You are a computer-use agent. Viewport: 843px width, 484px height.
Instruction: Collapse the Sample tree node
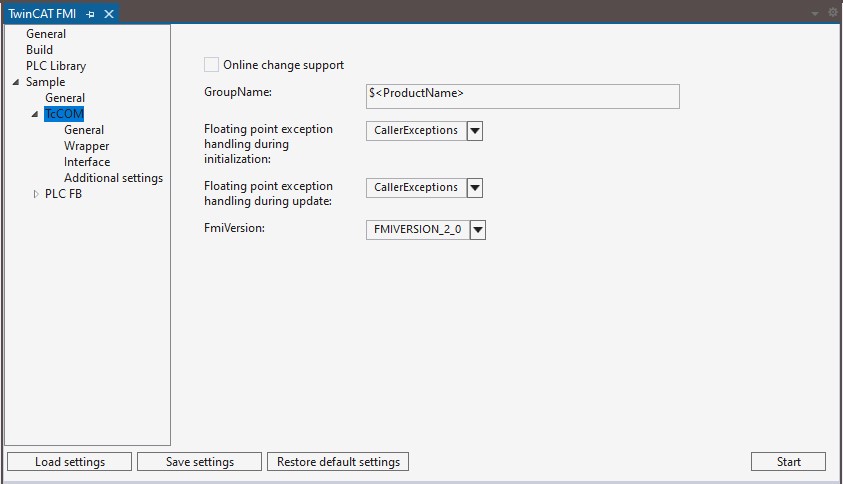[16, 82]
